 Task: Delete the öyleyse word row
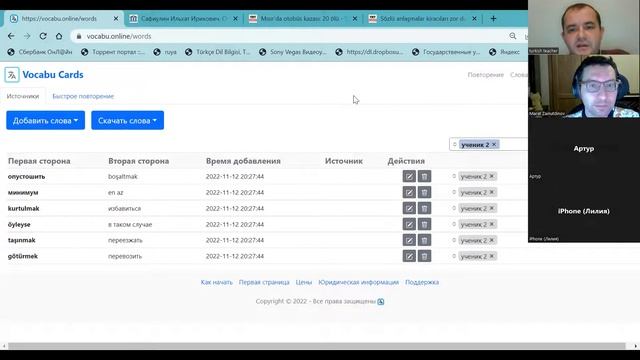coord(424,224)
